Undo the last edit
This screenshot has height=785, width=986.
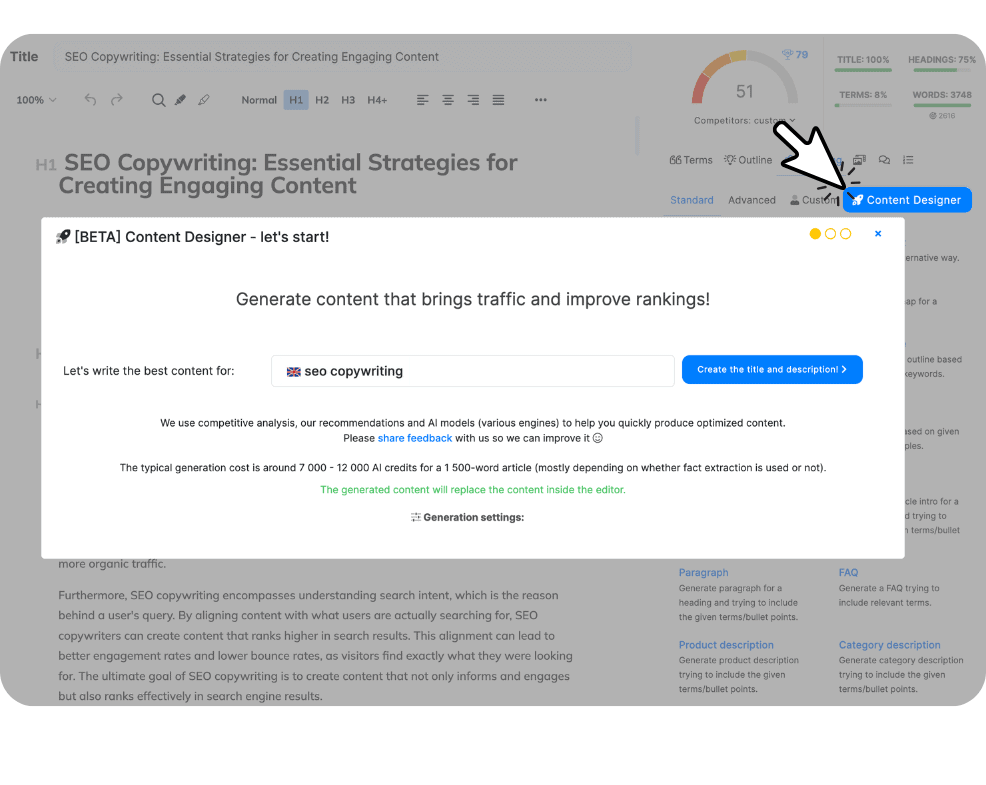89,99
